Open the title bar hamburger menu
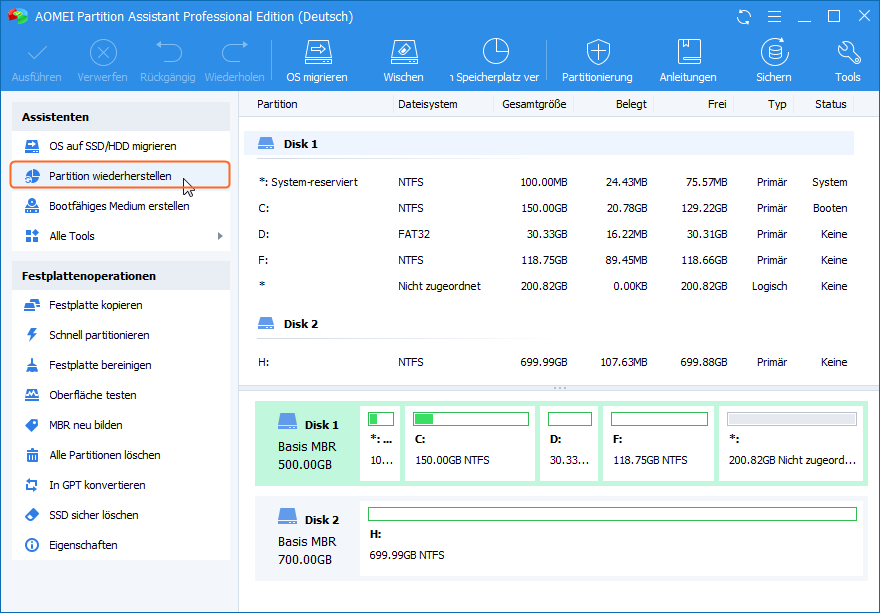Screen dimensions: 880x613 point(773,17)
